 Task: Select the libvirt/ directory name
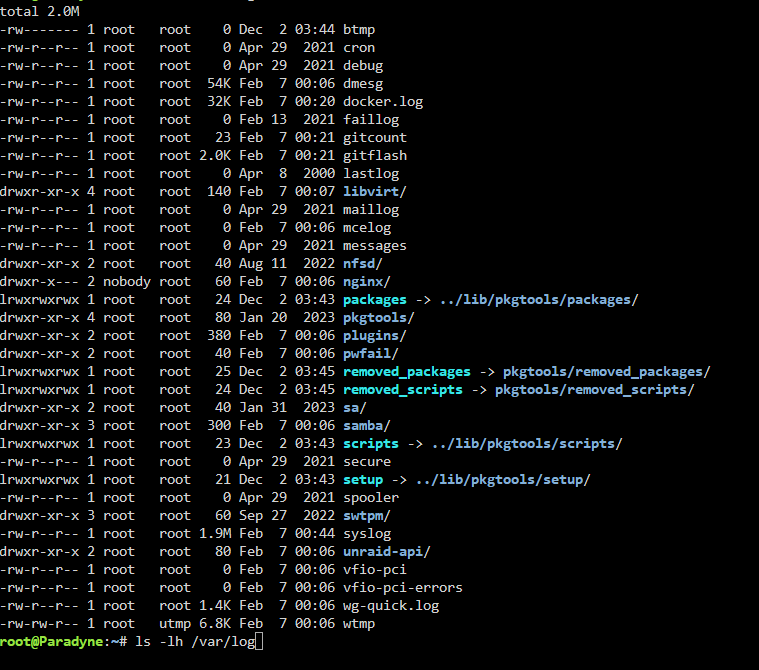[x=375, y=191]
